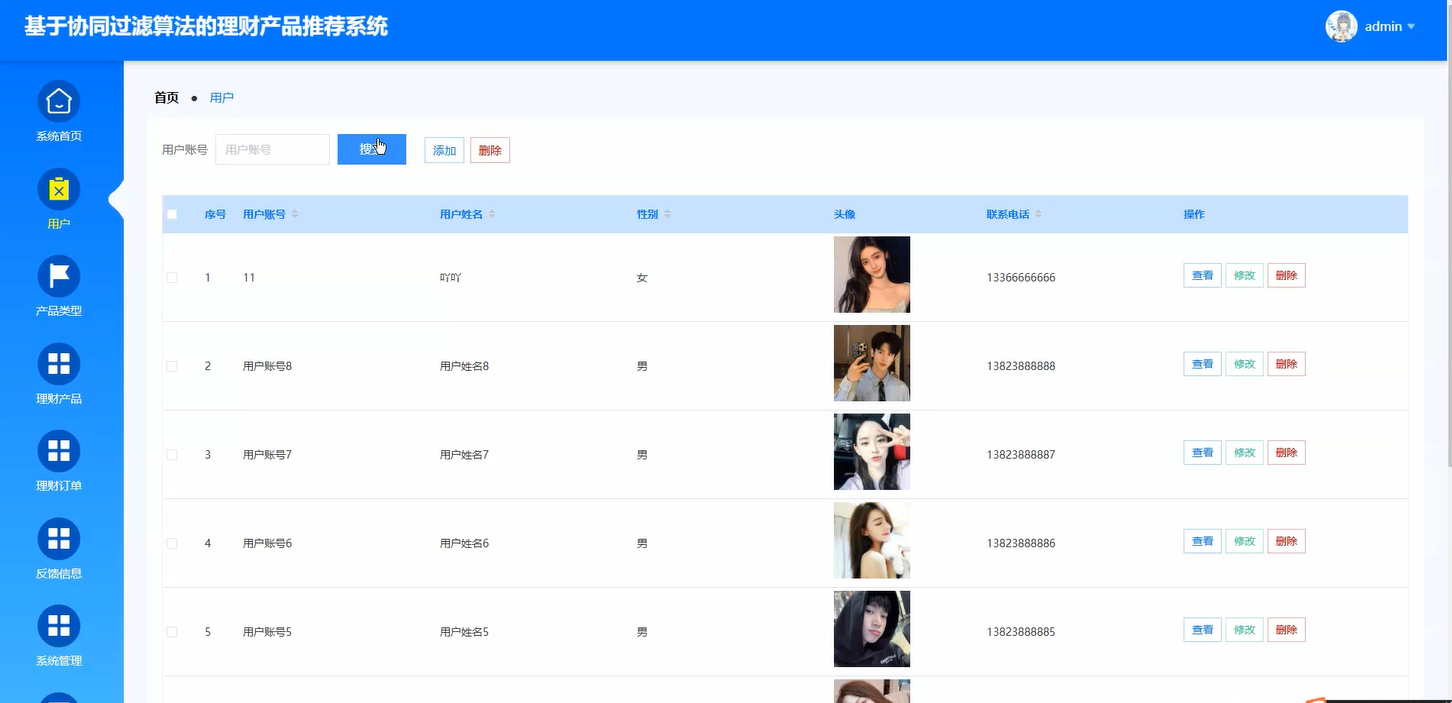Open avatar photo of 用户姓名5
This screenshot has height=703, width=1452.
(872, 629)
